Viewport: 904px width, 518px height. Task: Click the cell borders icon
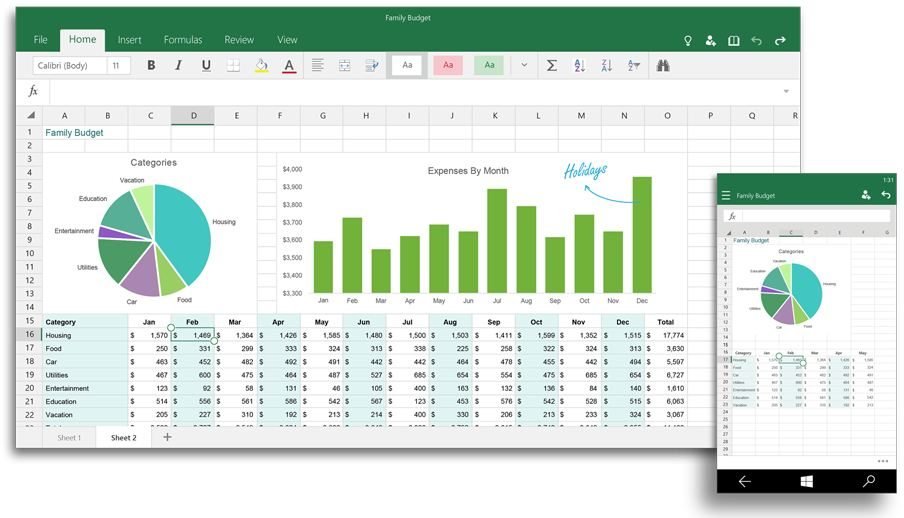point(233,65)
